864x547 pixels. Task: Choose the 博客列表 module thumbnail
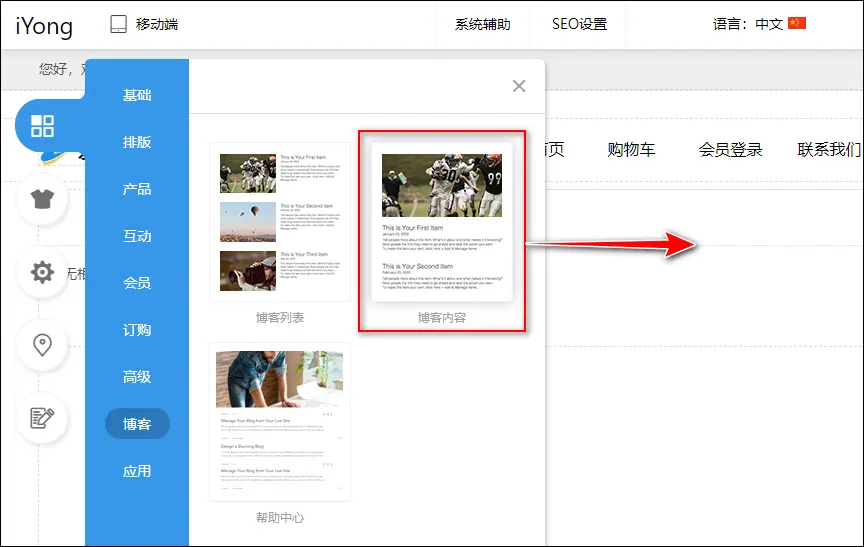click(x=280, y=222)
